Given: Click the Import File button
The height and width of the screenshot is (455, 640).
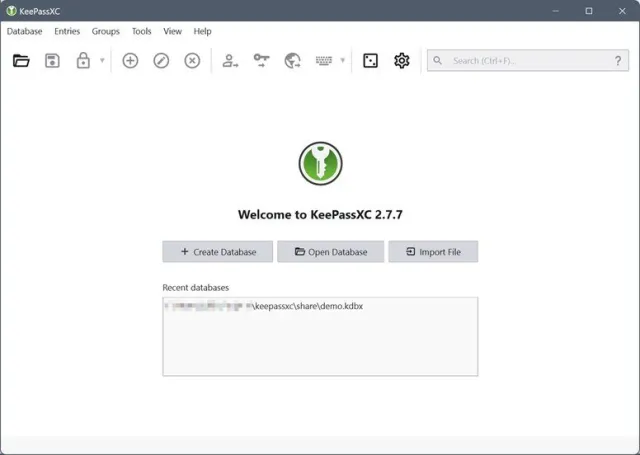Looking at the screenshot, I should tap(433, 252).
